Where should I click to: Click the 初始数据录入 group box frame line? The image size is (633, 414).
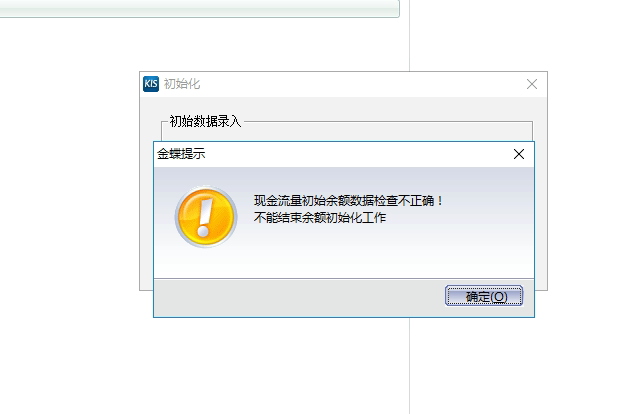[x=388, y=121]
